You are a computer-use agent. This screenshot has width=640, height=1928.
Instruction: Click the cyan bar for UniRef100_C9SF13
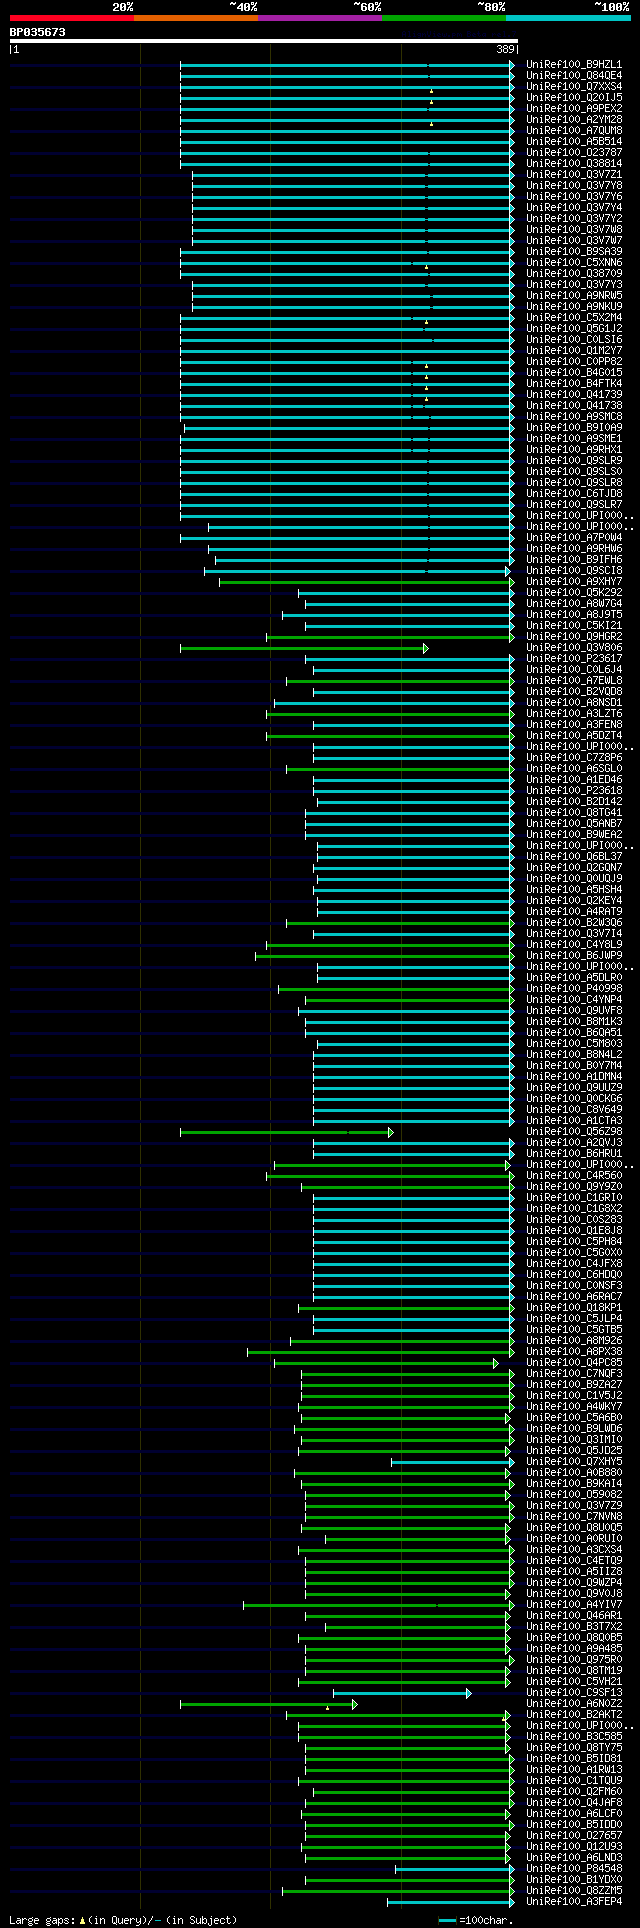click(402, 1693)
